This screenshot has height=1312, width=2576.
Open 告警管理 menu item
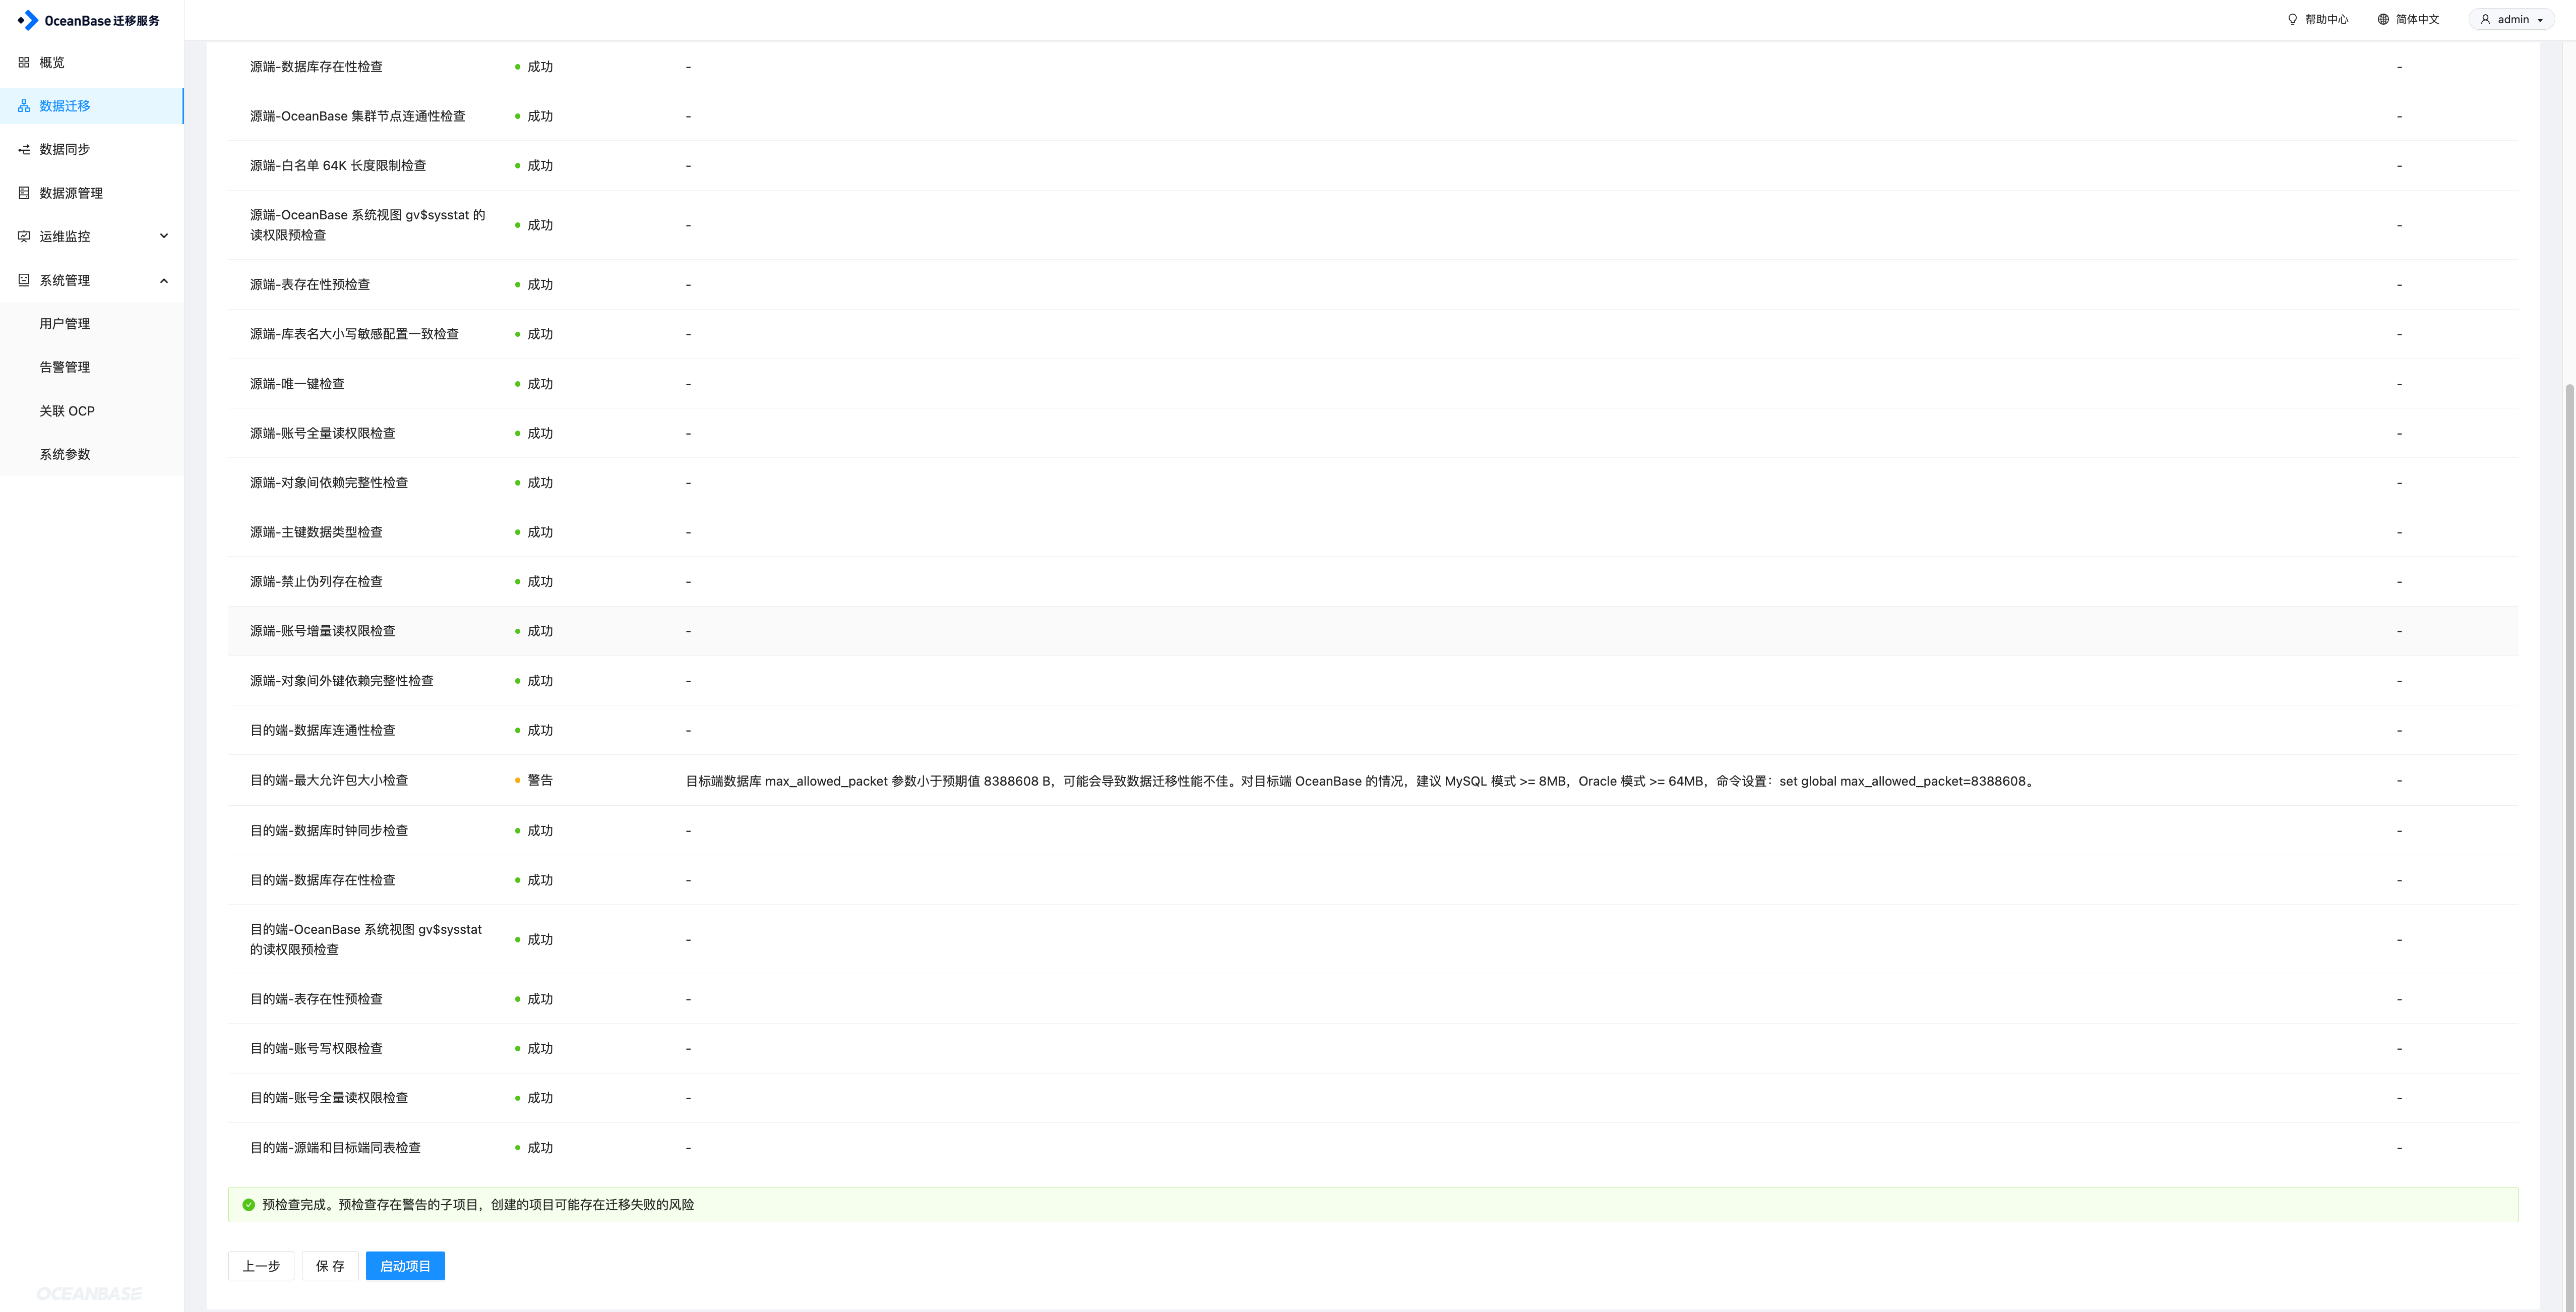(65, 367)
